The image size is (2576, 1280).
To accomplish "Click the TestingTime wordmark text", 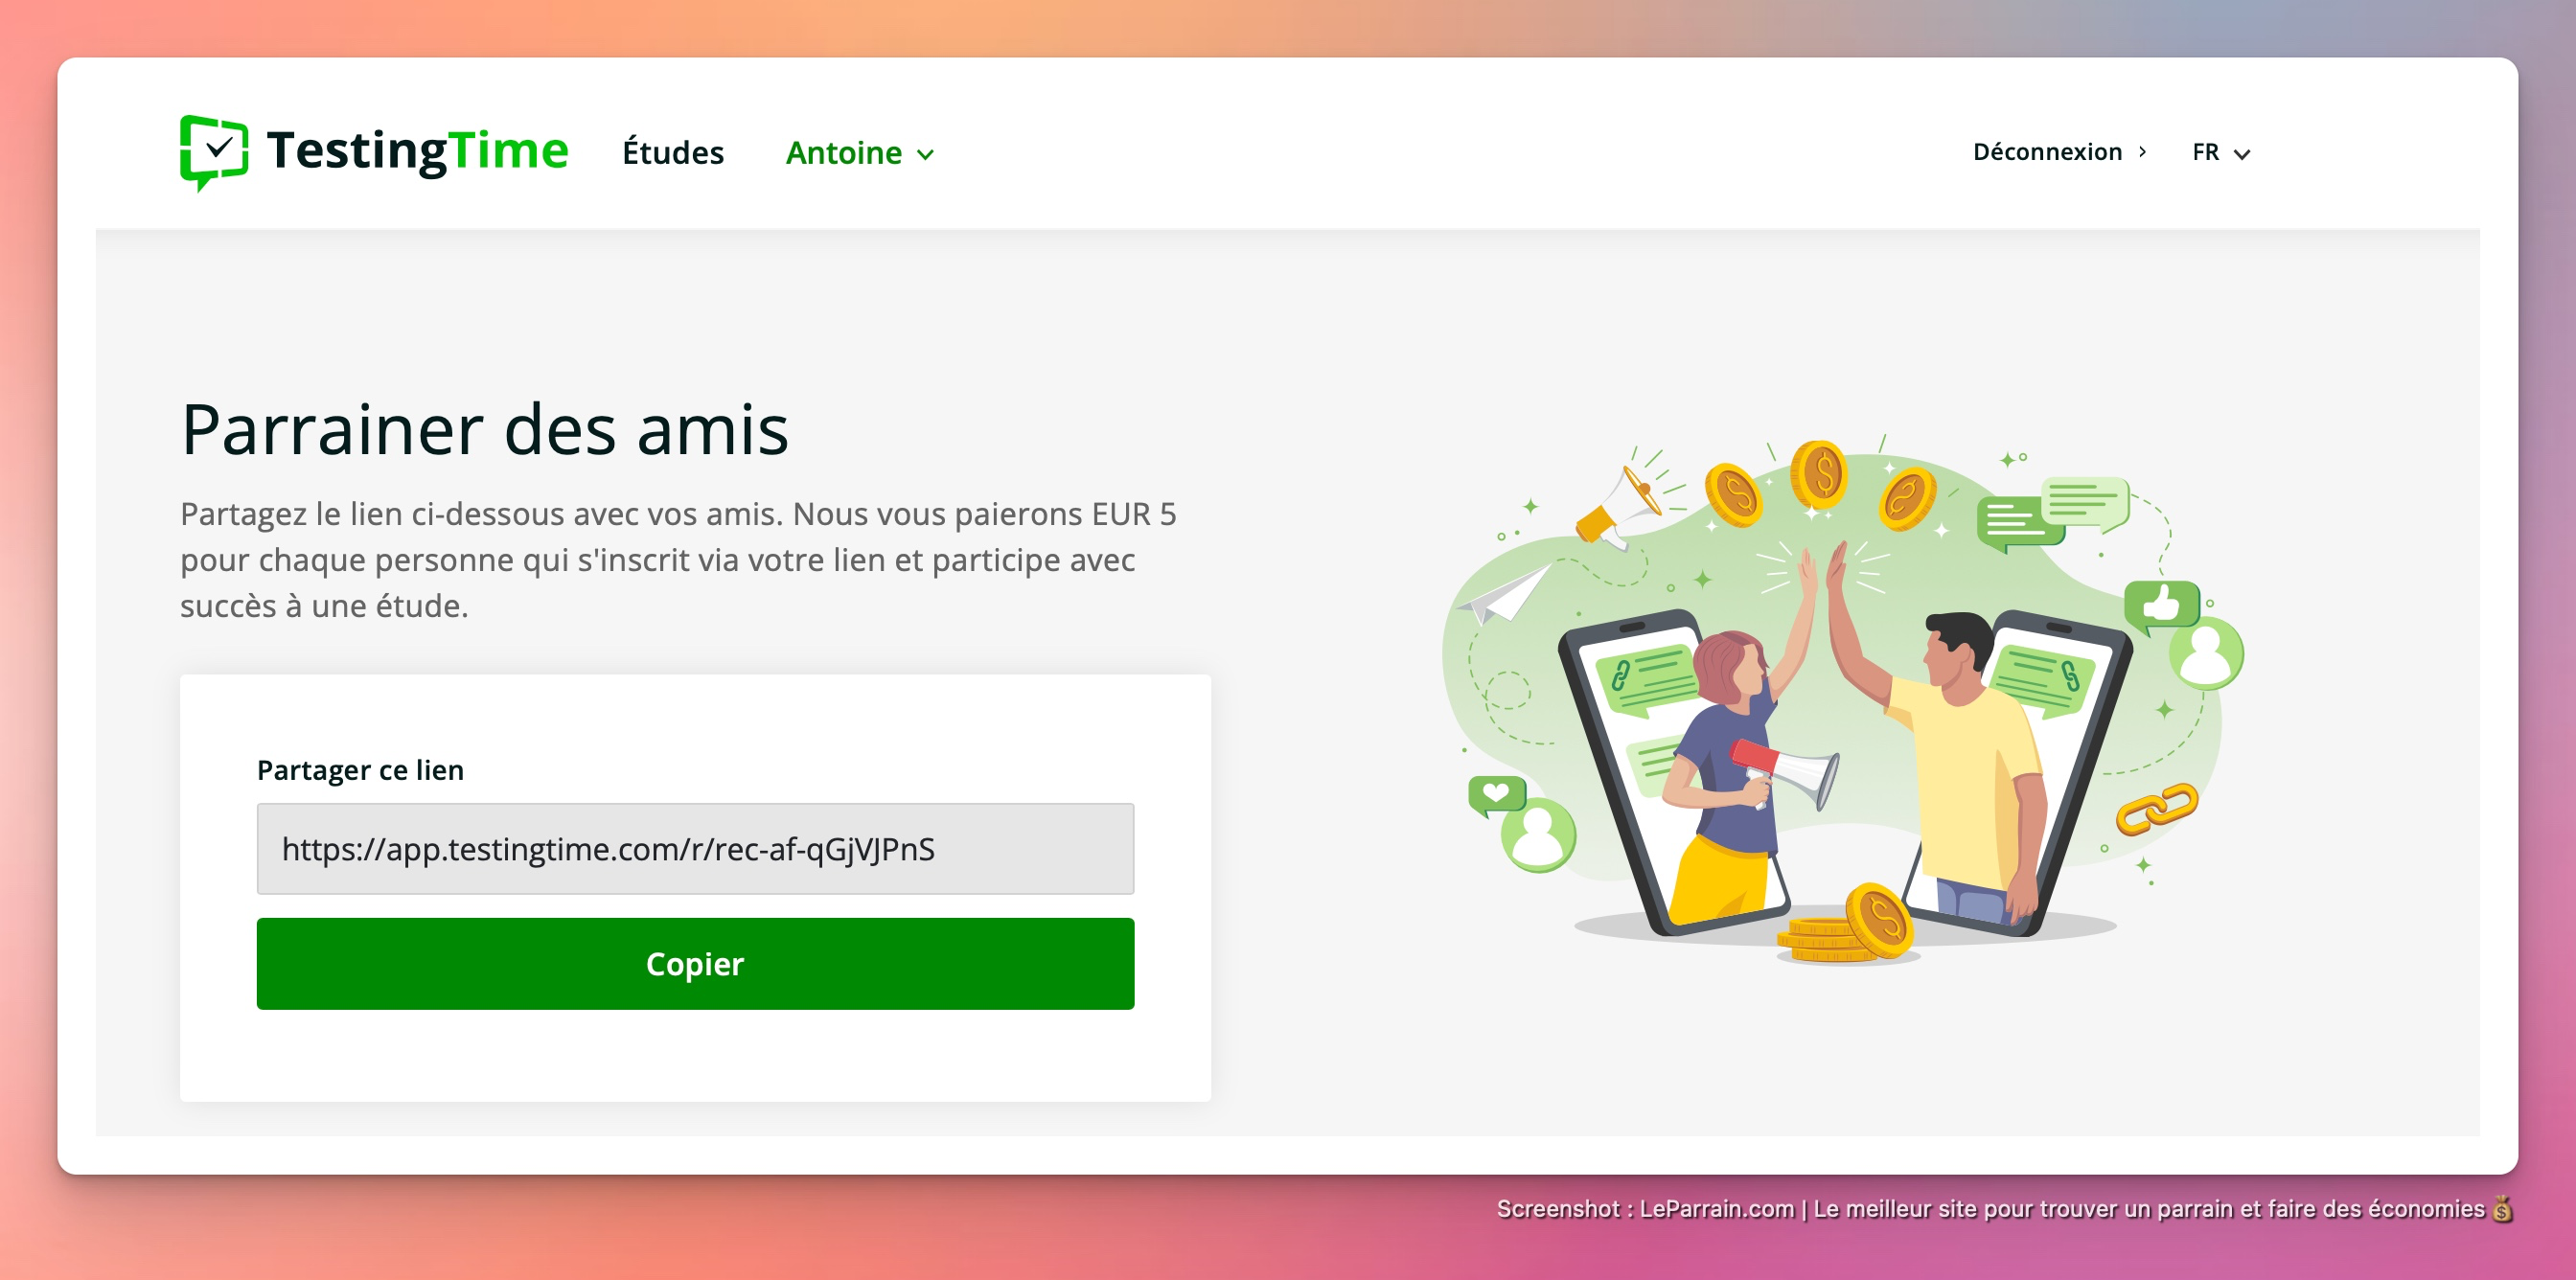I will click(418, 151).
